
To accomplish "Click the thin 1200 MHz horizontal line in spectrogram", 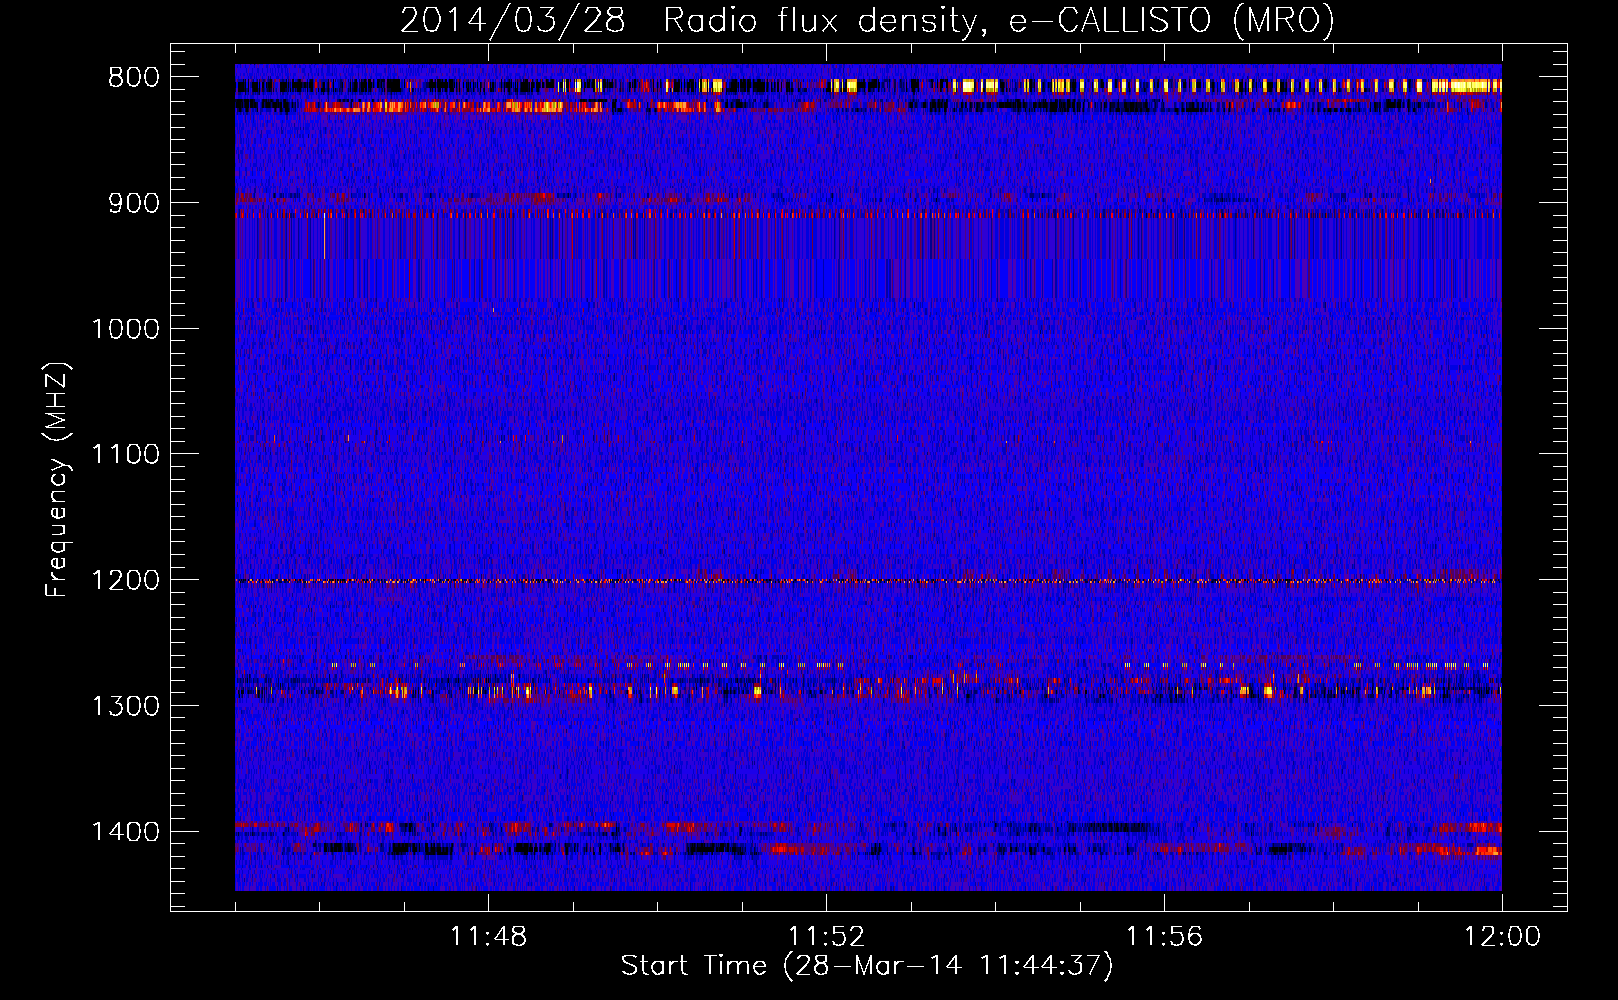I will click(868, 581).
